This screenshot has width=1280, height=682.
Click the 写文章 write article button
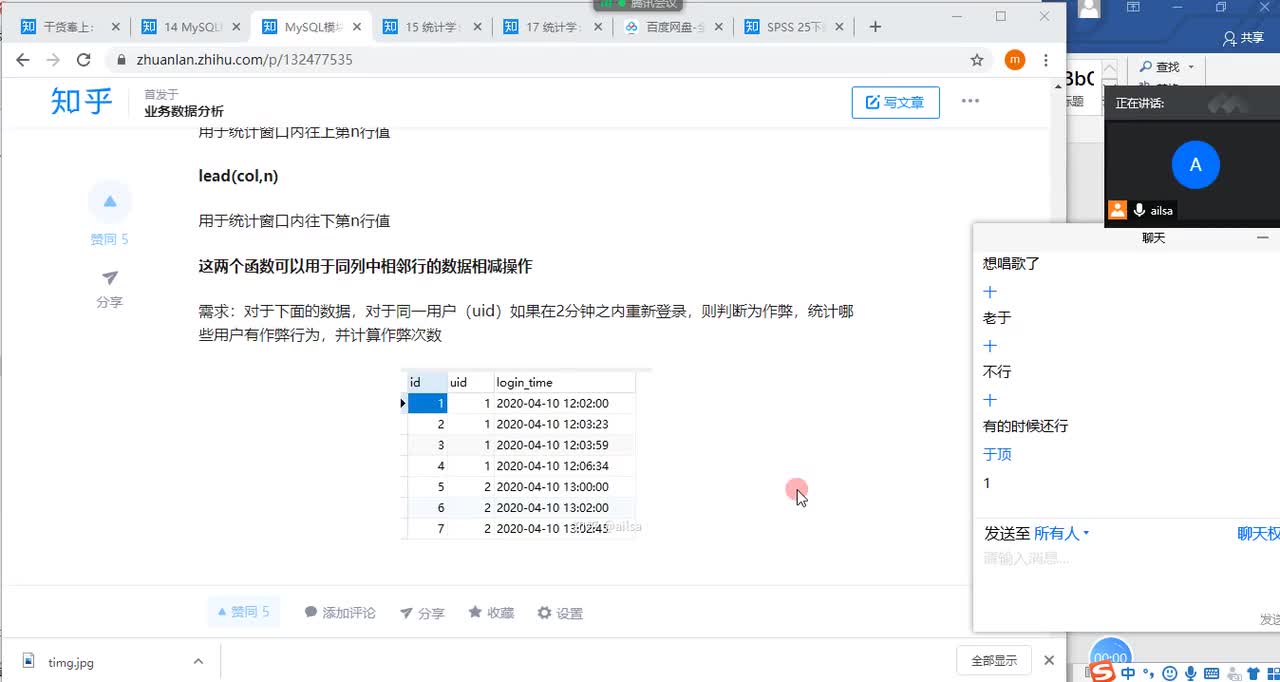(x=895, y=102)
